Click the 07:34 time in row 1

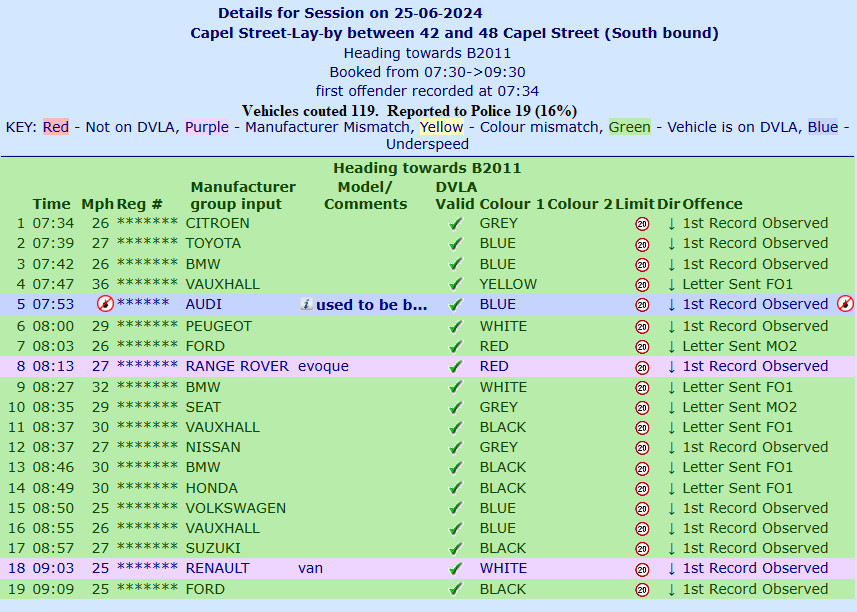click(53, 223)
